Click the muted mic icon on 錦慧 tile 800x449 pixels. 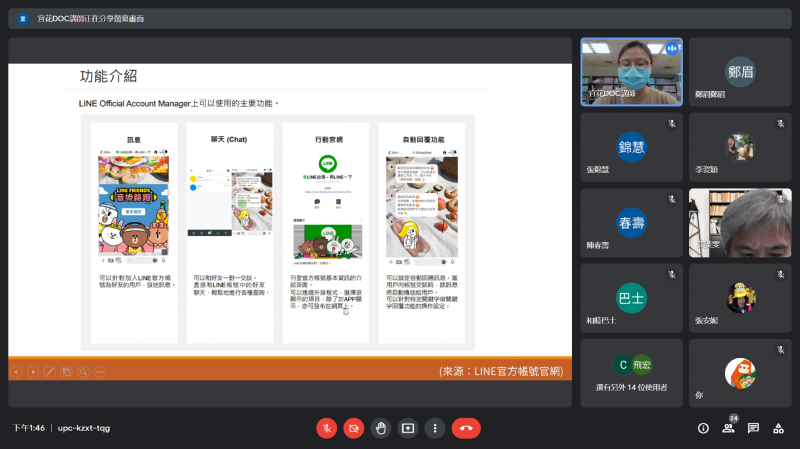coord(672,123)
